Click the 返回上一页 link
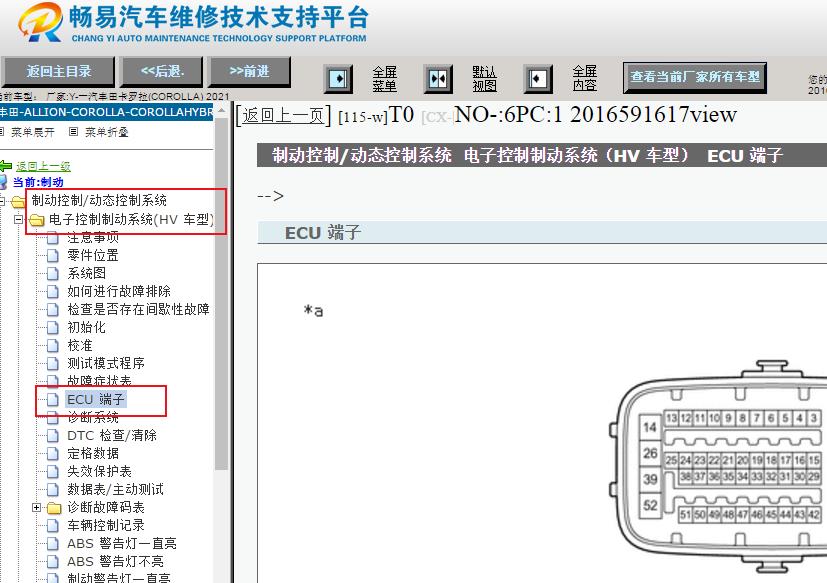 (x=283, y=116)
